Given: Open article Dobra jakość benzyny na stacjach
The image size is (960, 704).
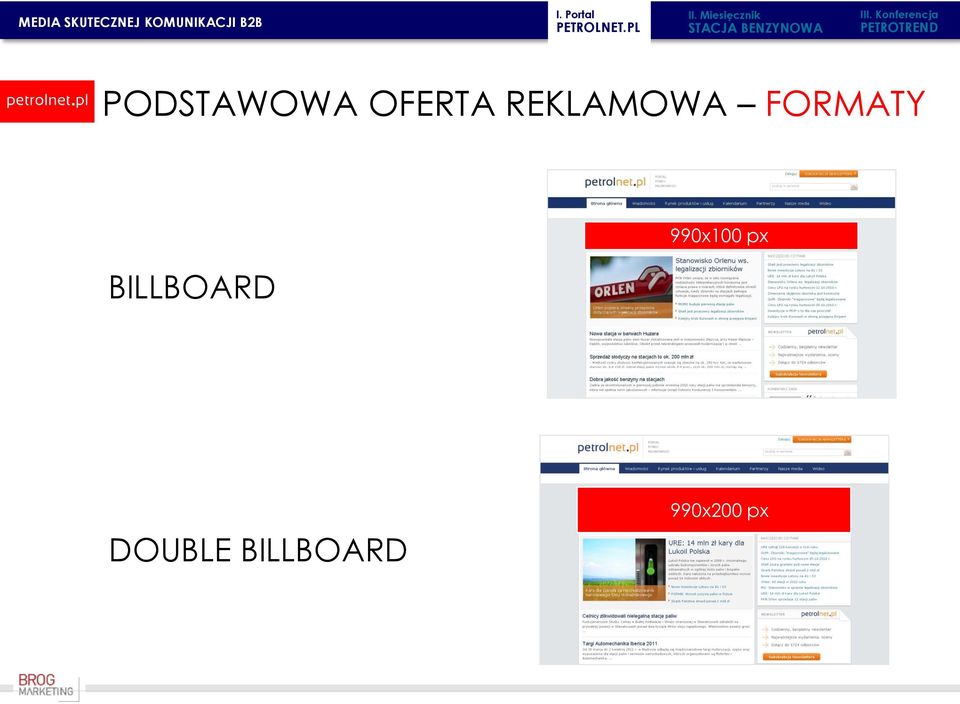Looking at the screenshot, I should tap(627, 379).
